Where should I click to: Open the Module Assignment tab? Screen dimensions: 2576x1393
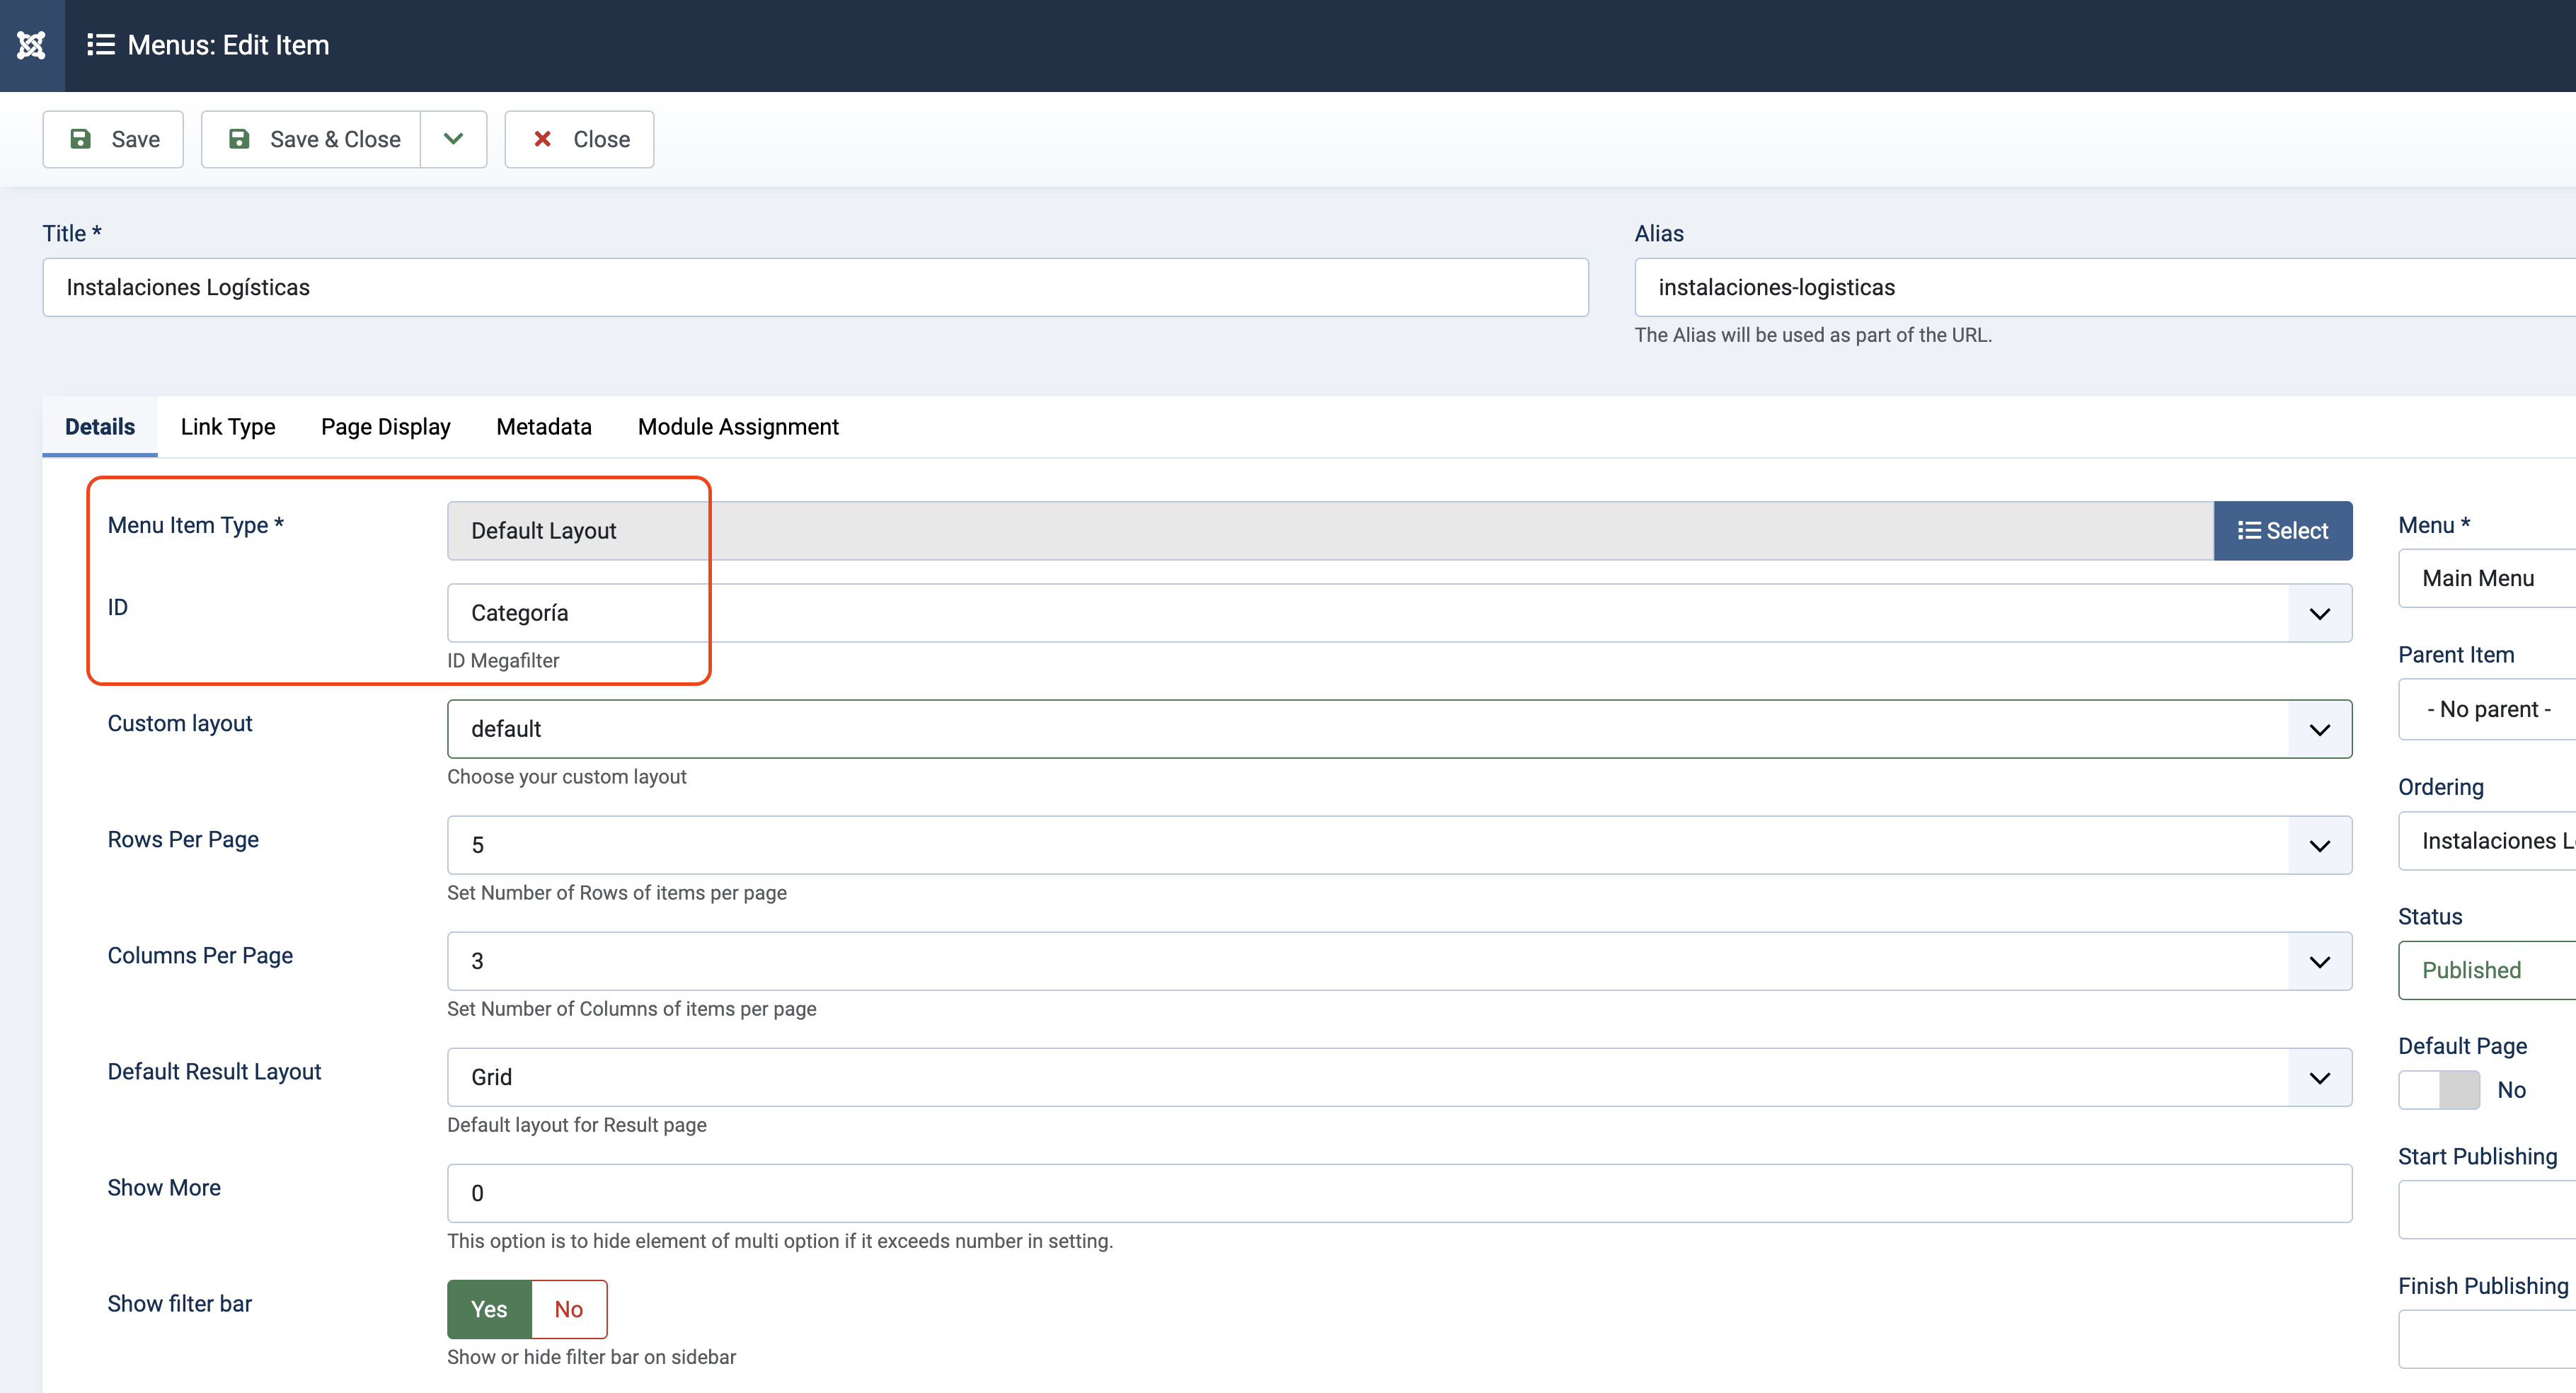738,427
